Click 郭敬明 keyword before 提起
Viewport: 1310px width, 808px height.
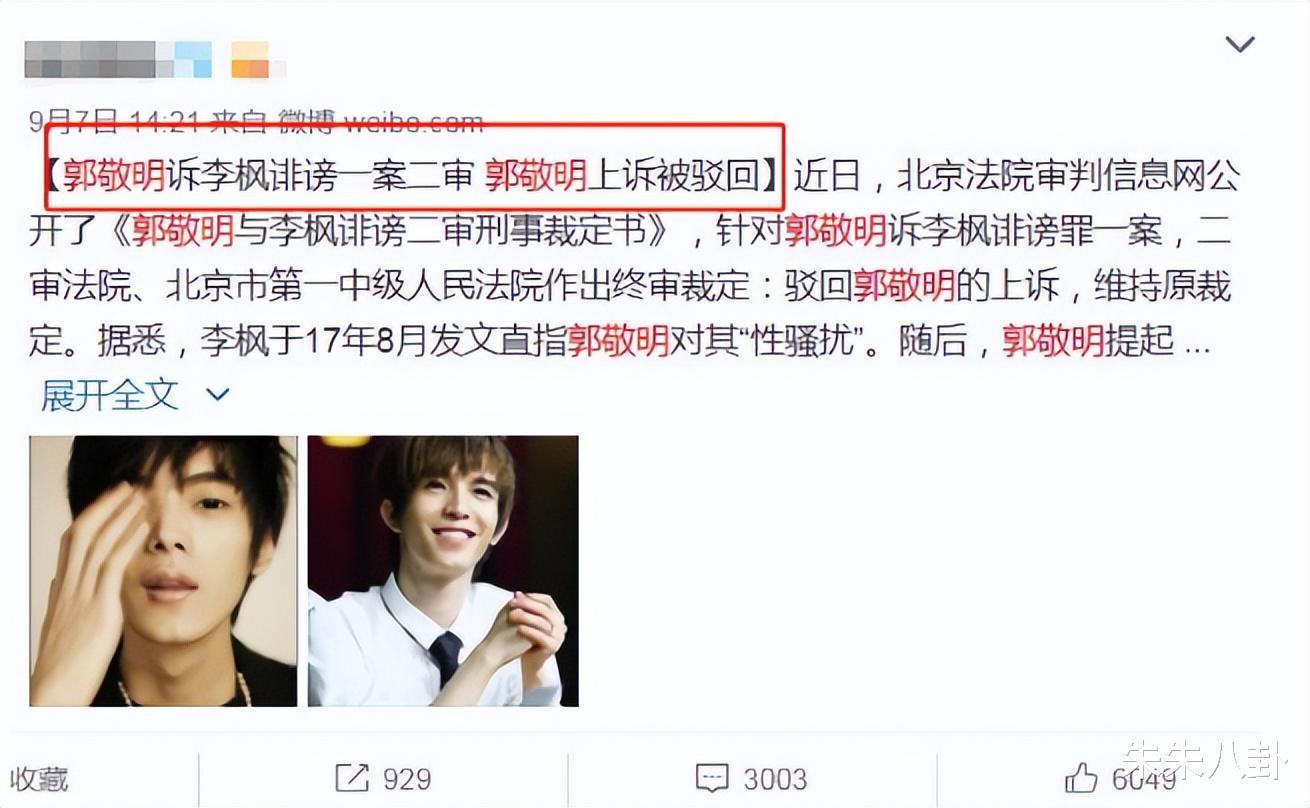click(x=1055, y=341)
